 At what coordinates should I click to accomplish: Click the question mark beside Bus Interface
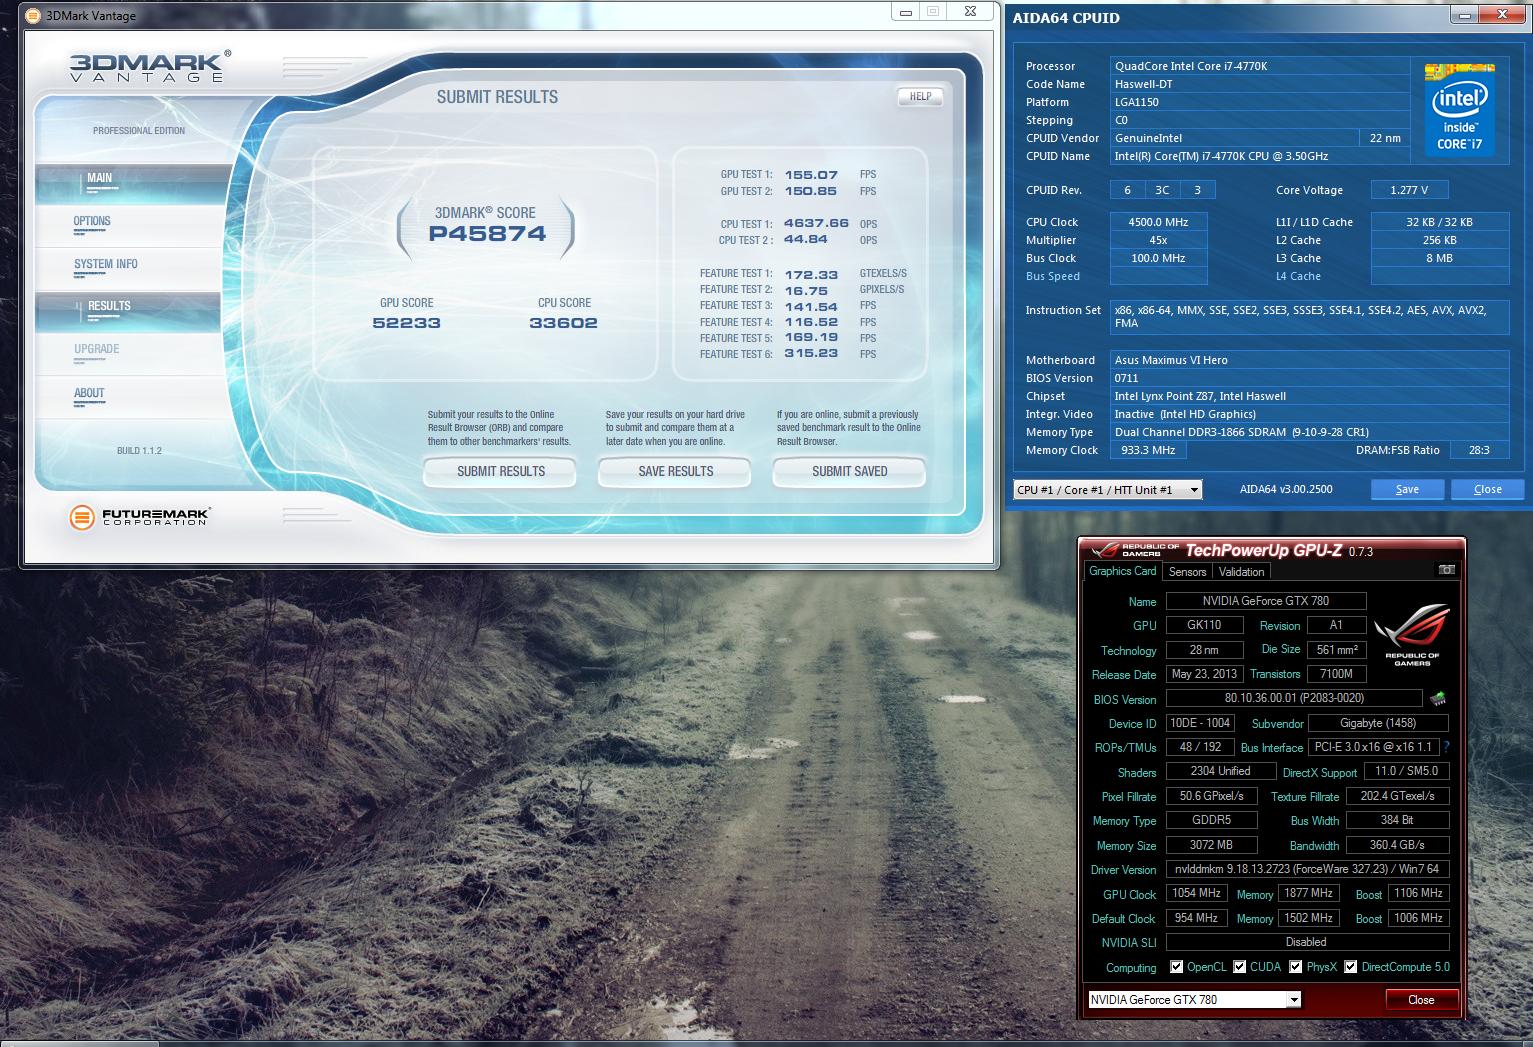tap(1446, 747)
